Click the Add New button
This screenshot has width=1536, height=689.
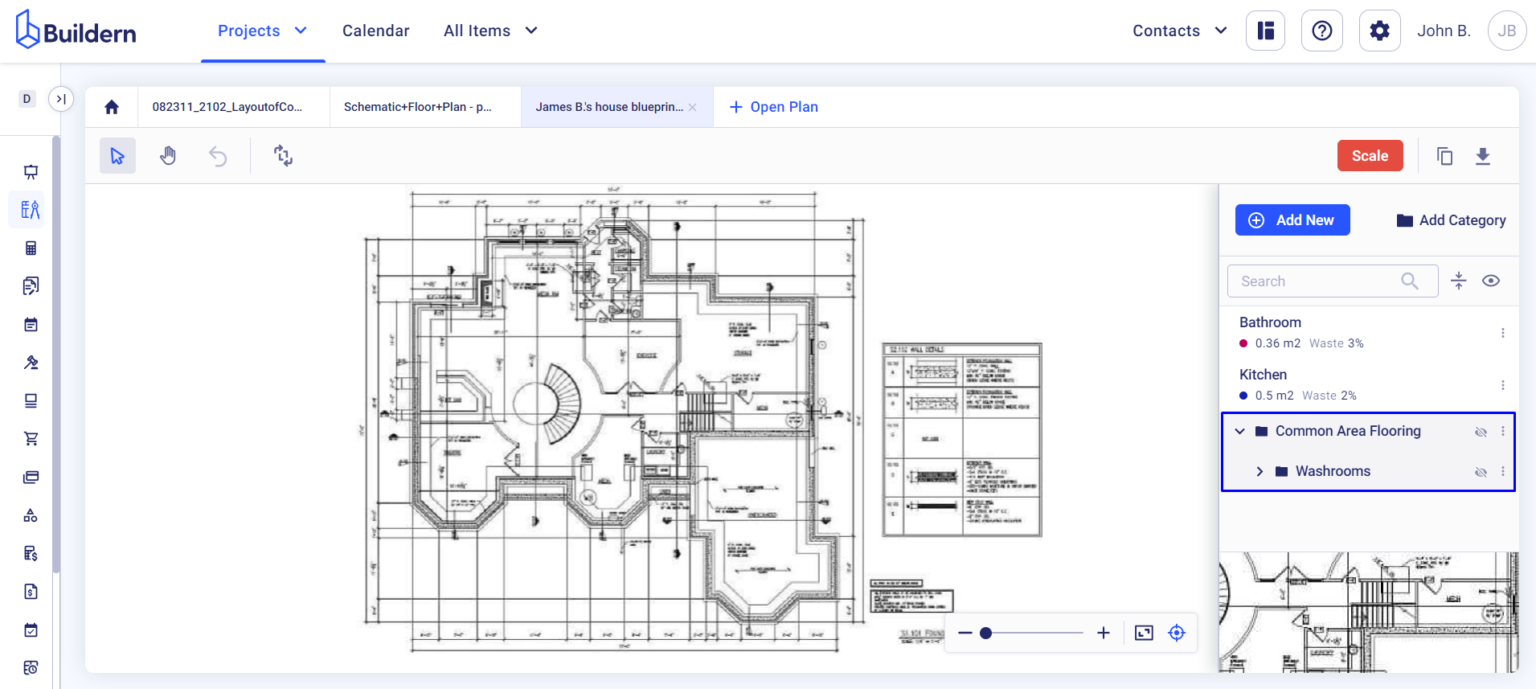(1292, 220)
